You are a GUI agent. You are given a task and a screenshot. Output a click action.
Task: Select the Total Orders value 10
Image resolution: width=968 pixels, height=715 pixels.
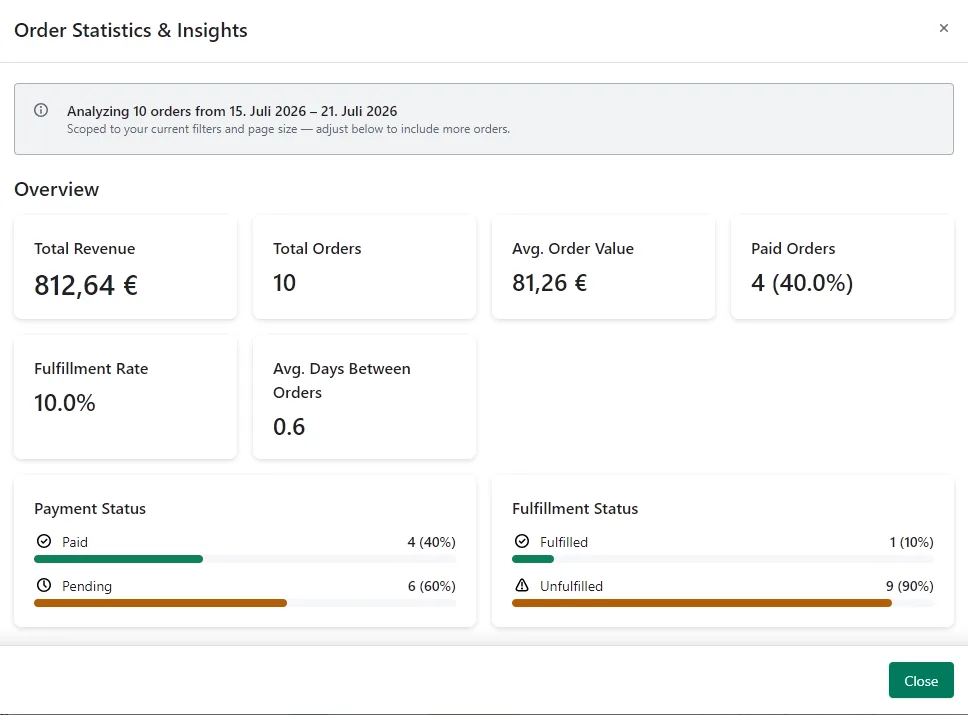(x=285, y=283)
